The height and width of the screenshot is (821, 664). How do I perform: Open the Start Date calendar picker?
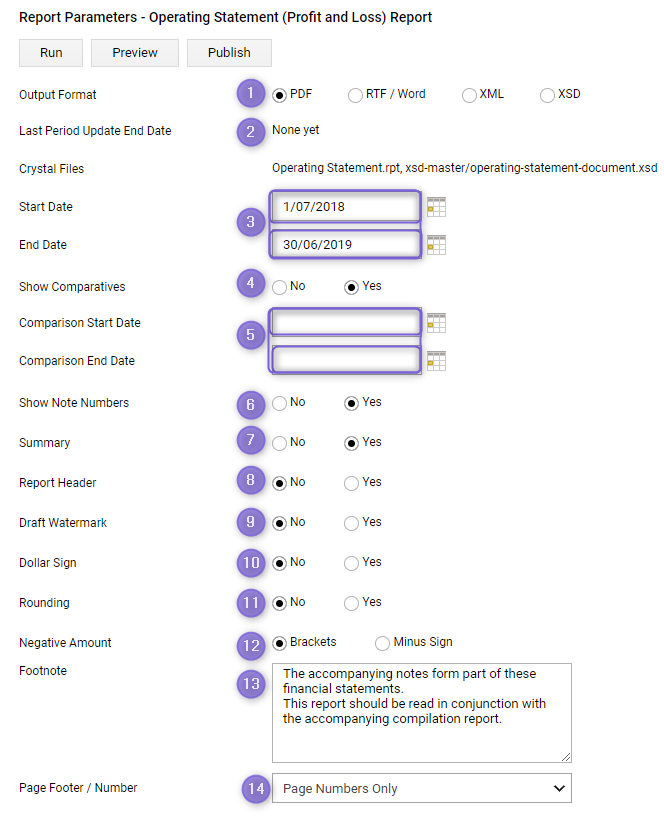pos(436,207)
